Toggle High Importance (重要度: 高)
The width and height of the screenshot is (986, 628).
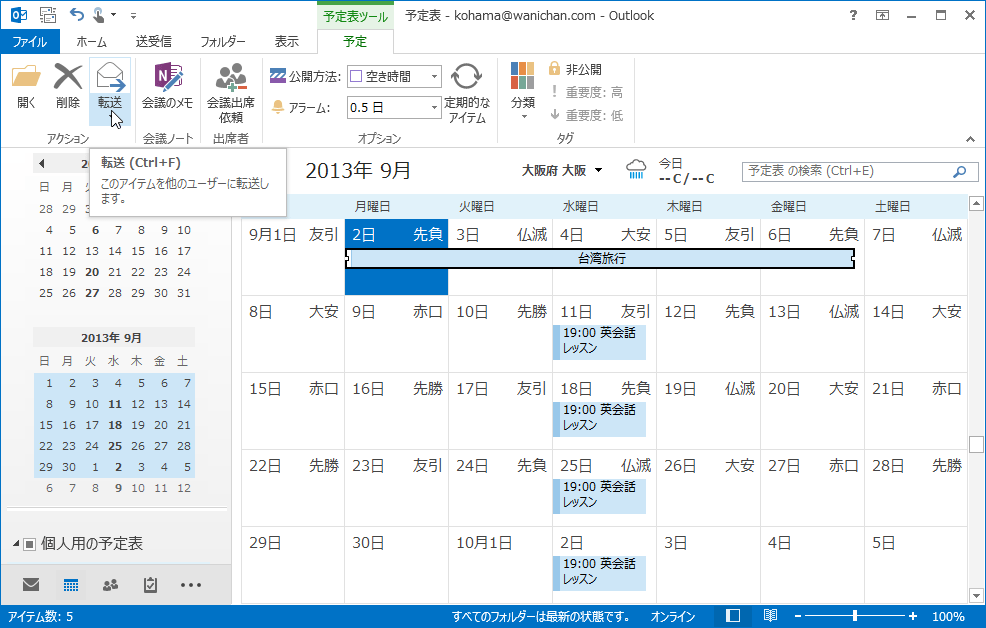click(x=586, y=92)
